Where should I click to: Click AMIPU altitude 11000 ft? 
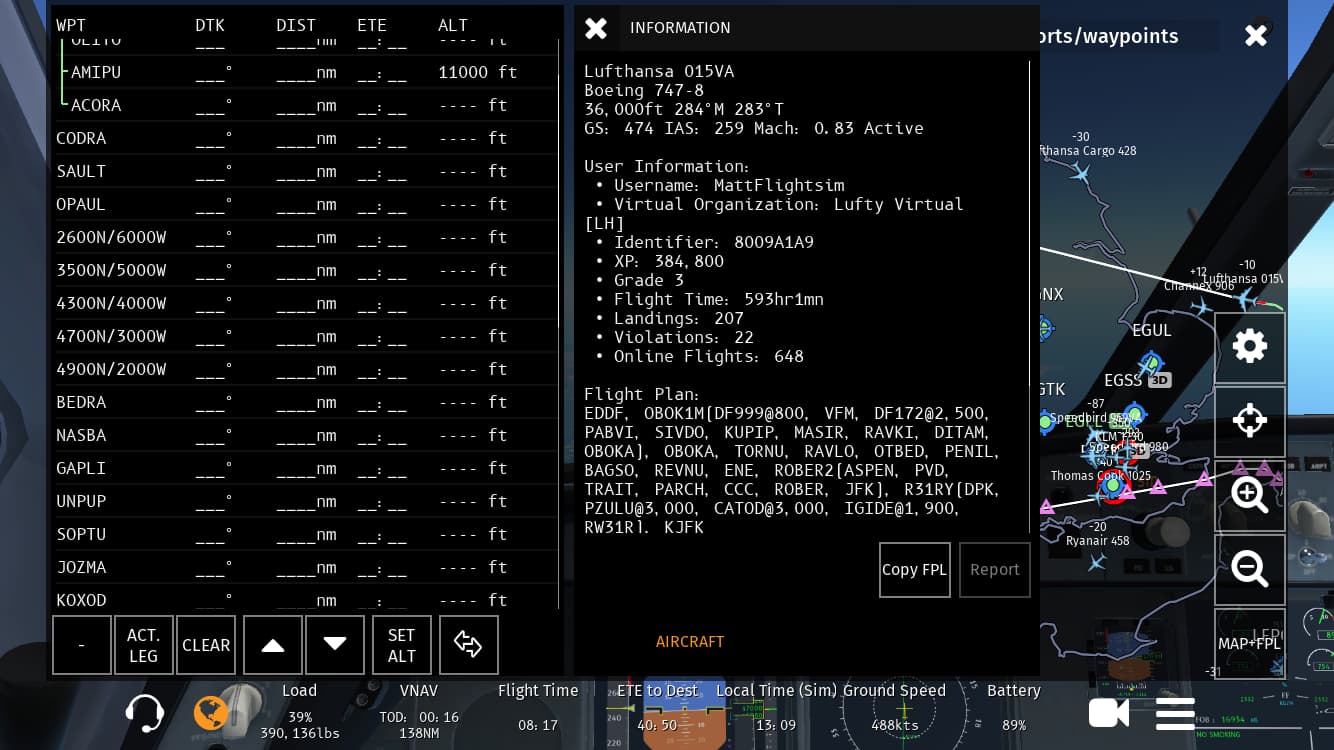point(478,72)
